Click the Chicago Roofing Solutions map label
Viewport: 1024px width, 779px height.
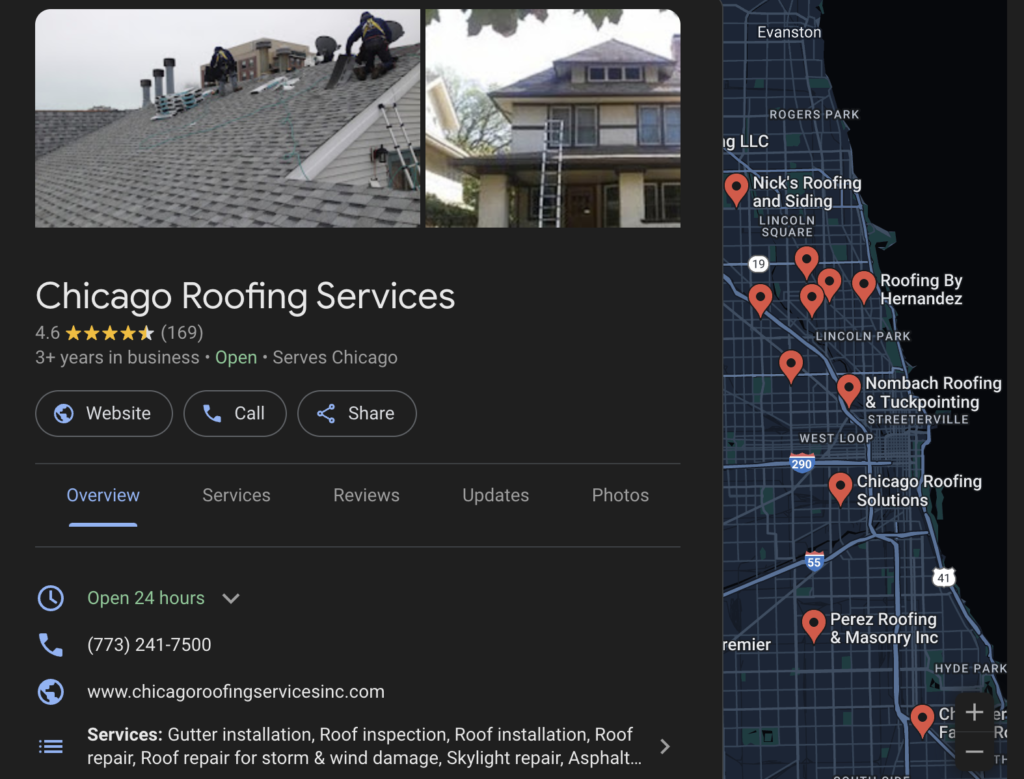tap(919, 490)
